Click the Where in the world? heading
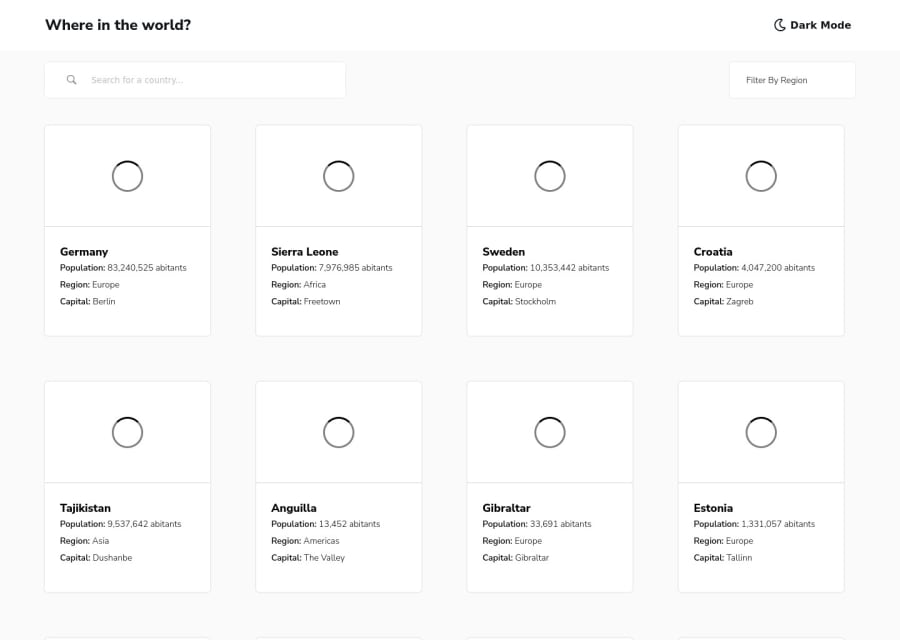 click(118, 25)
